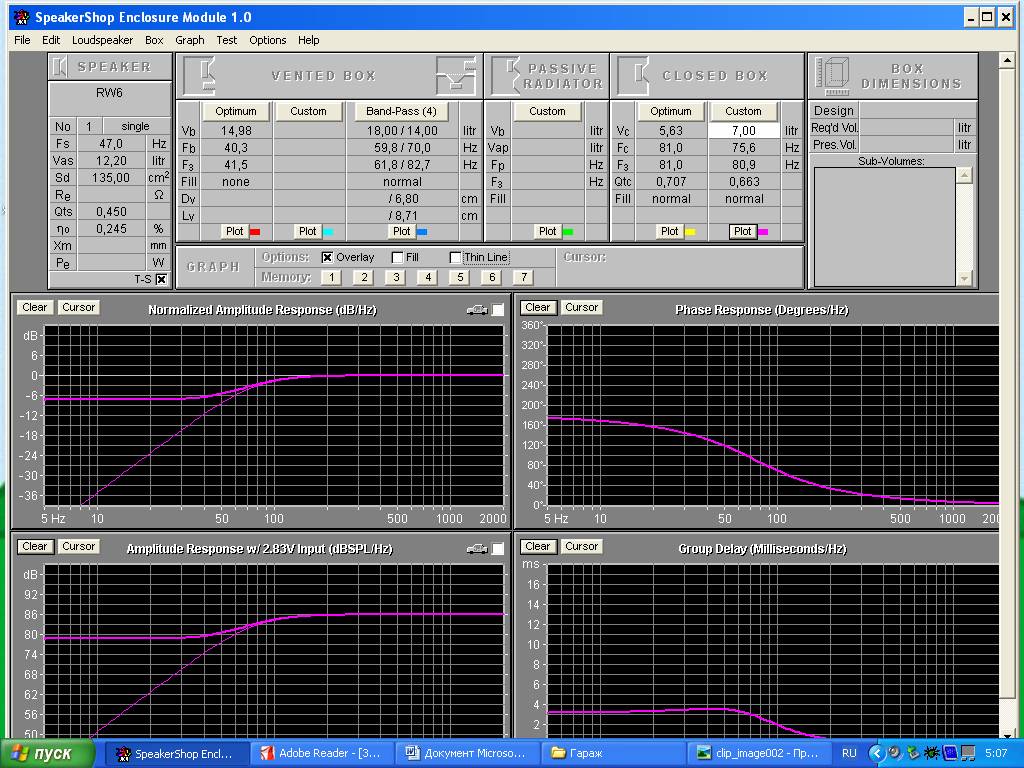
Task: Open the Graph menu
Action: tap(189, 40)
